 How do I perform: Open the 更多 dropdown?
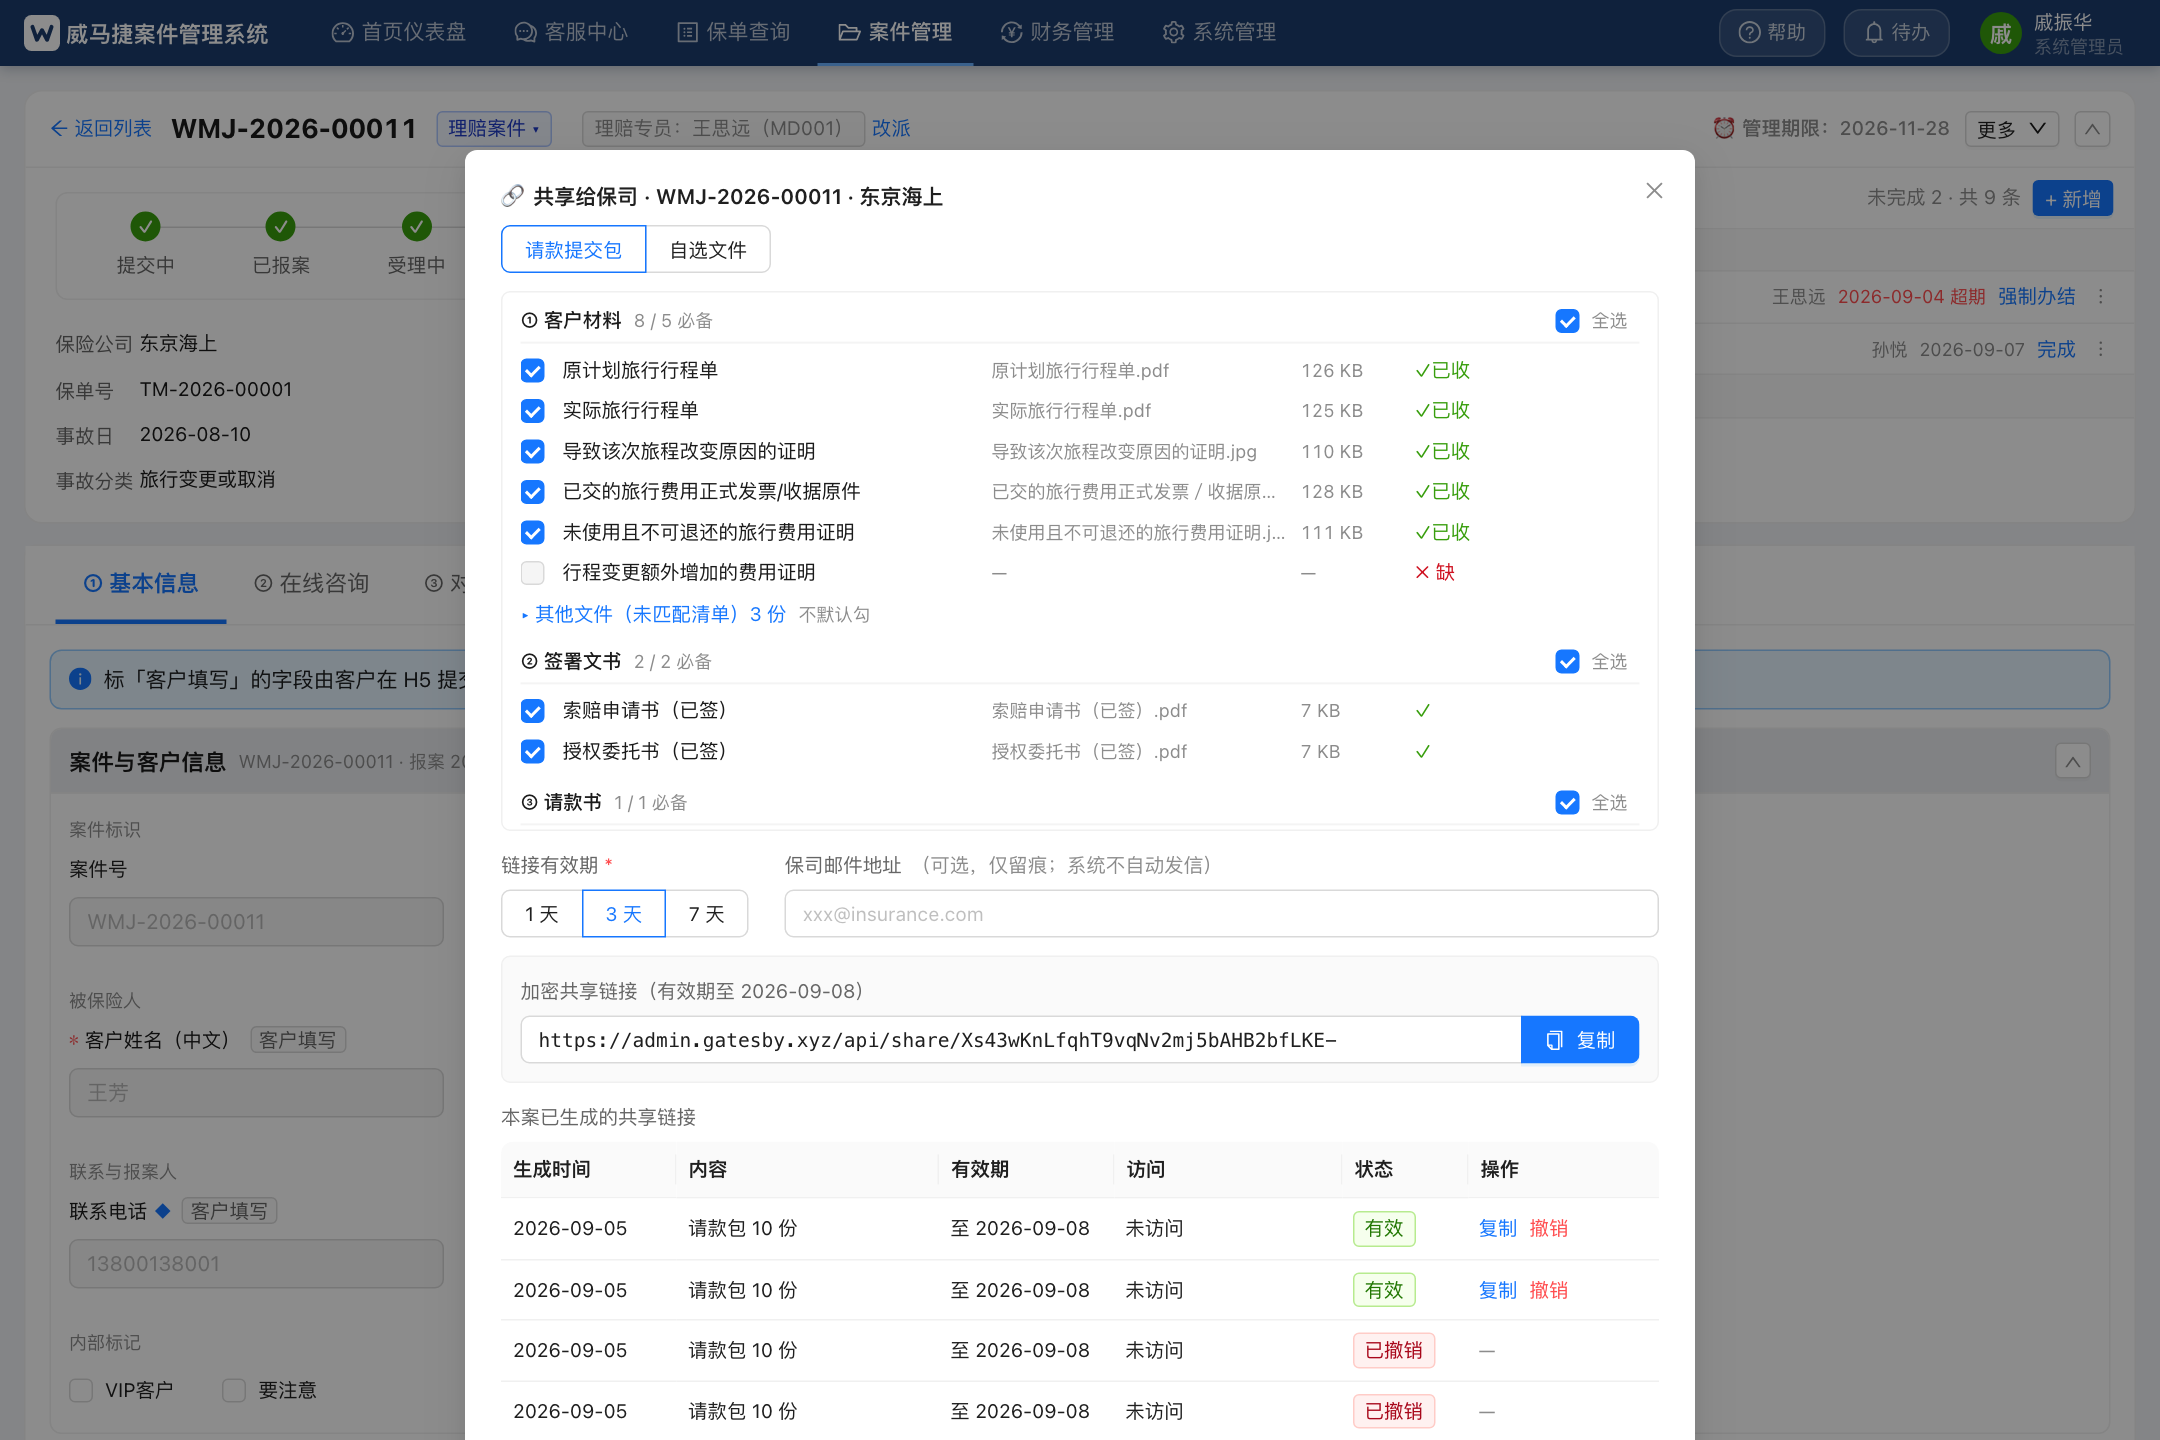2012,129
